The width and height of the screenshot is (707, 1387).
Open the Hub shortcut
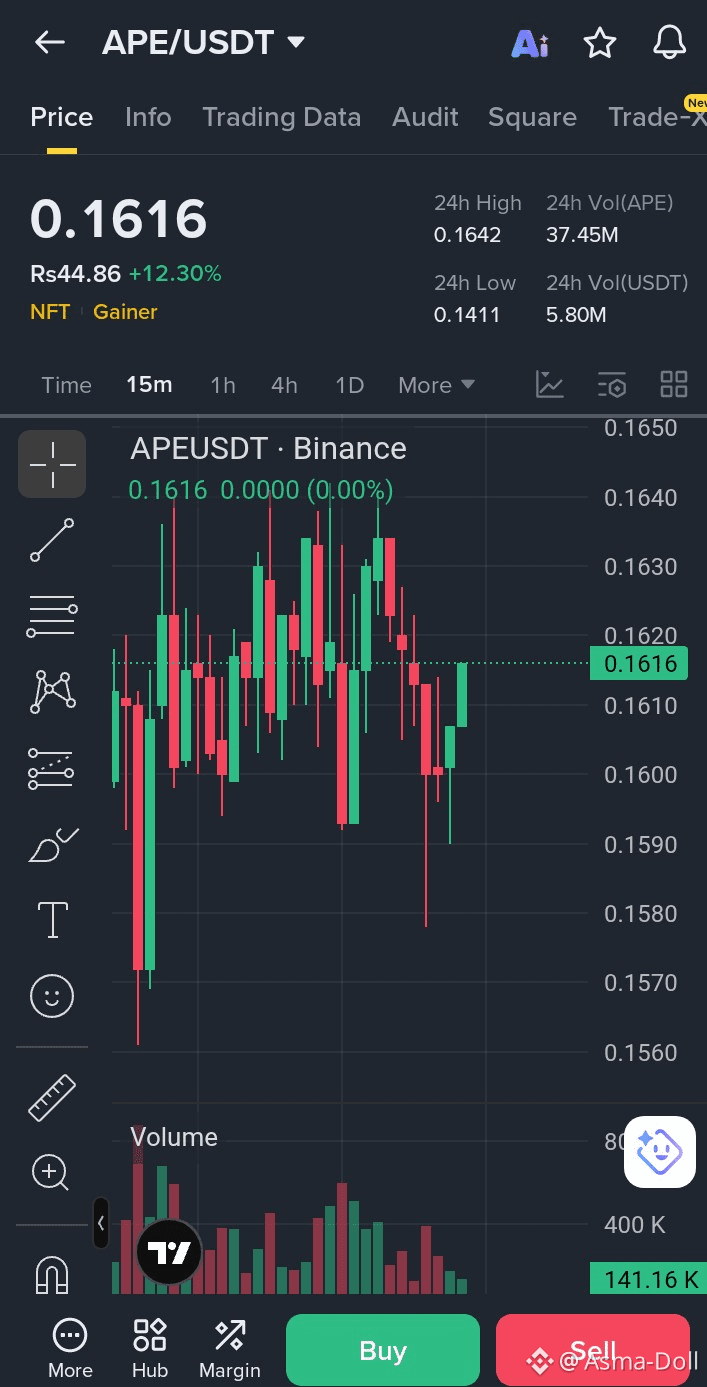point(150,1350)
